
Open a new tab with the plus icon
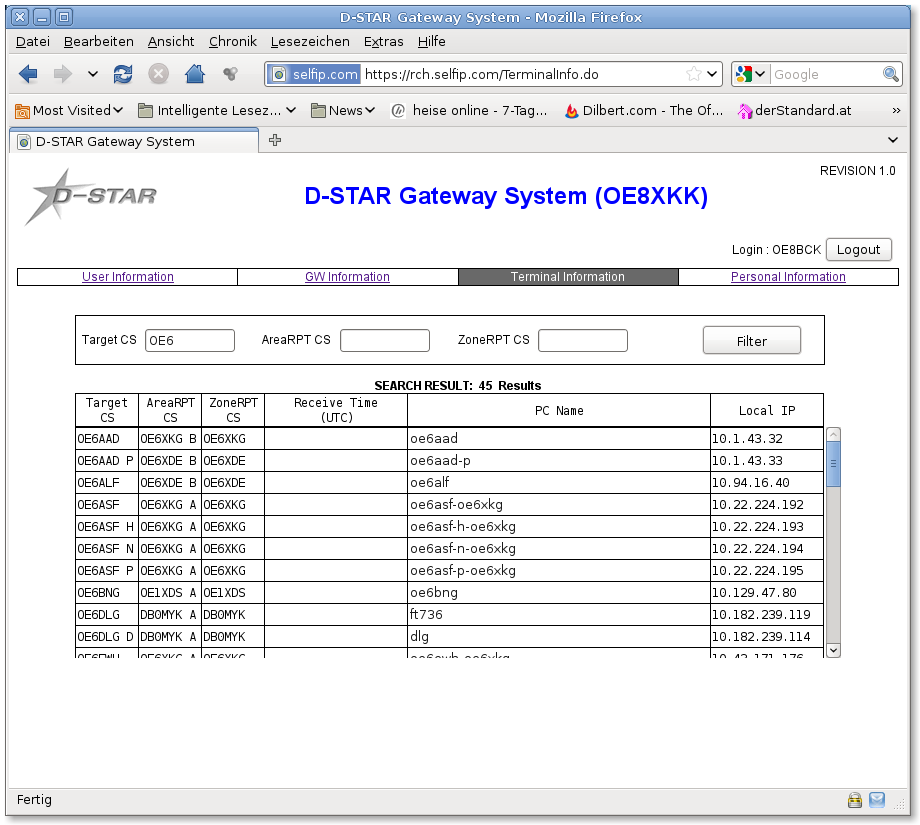pos(275,140)
